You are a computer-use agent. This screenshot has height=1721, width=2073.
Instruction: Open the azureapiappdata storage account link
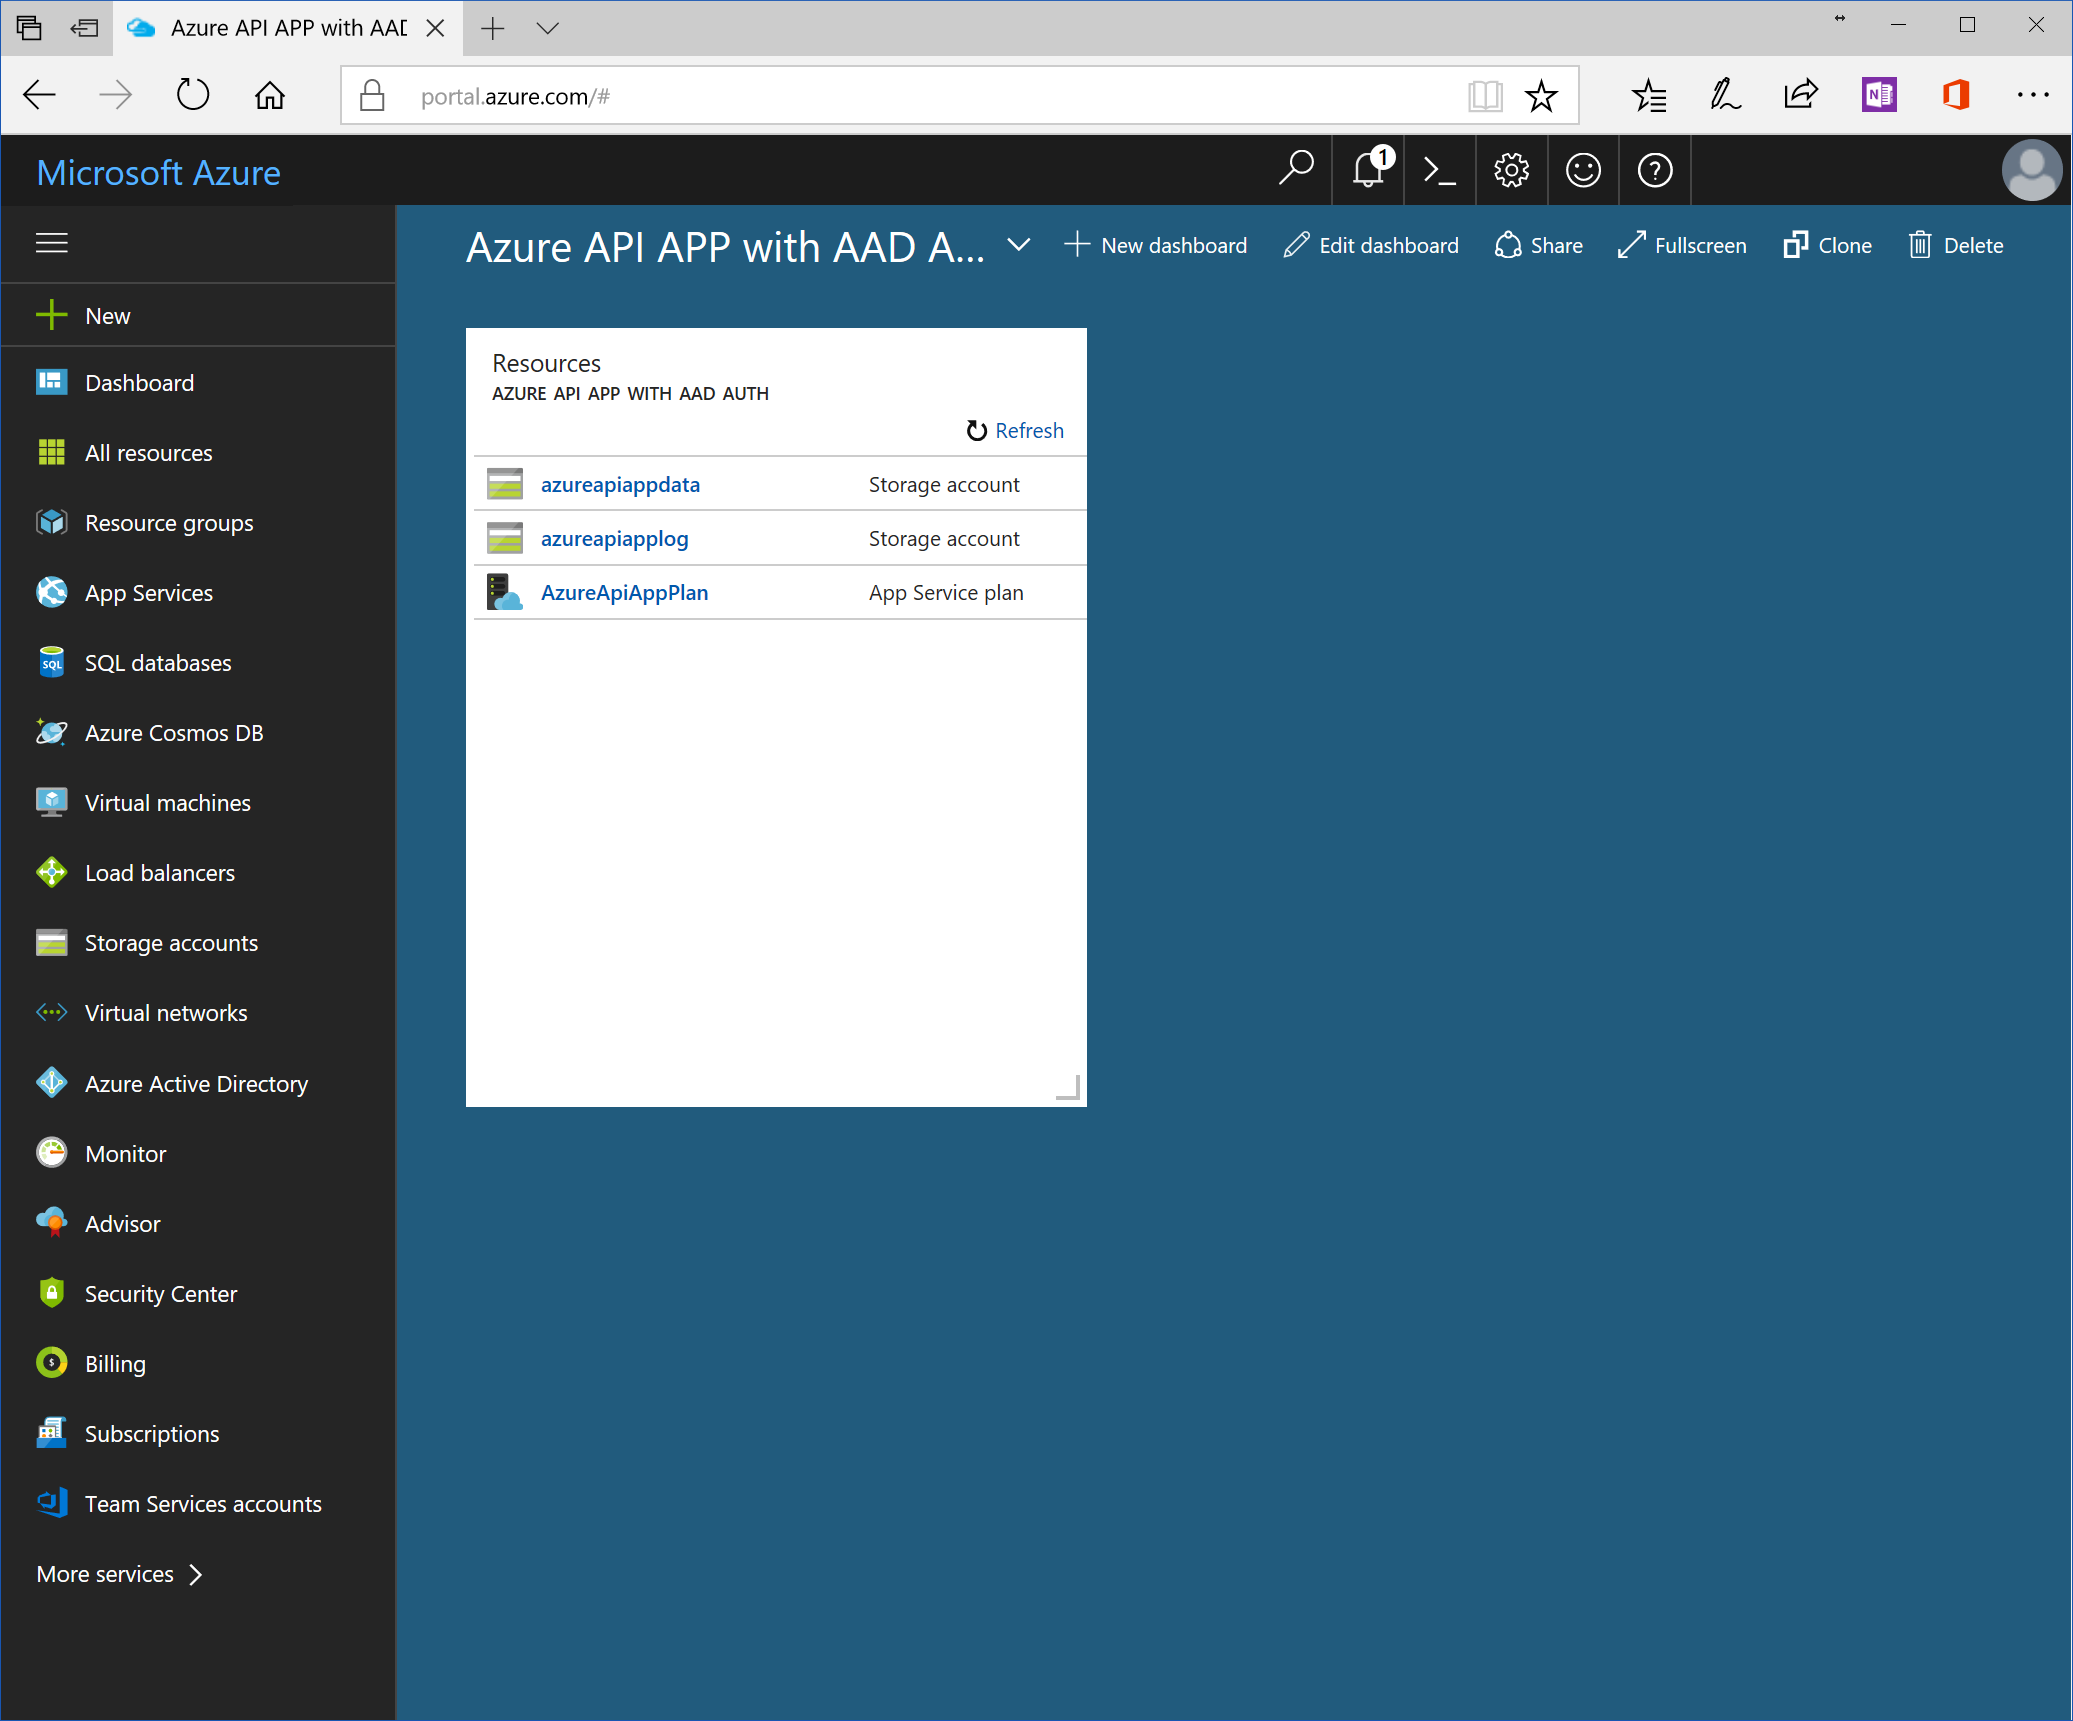click(x=620, y=484)
